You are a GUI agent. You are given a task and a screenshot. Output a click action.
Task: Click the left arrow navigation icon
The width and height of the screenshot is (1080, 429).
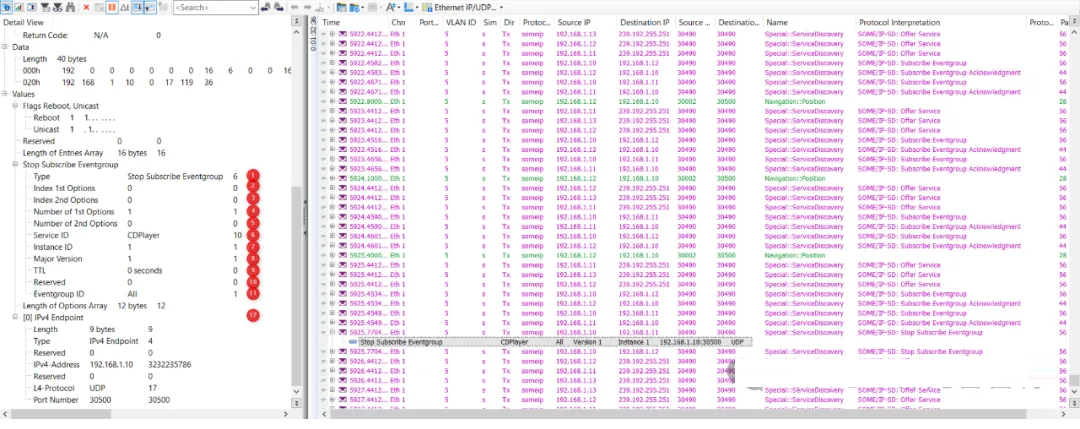pyautogui.click(x=294, y=7)
